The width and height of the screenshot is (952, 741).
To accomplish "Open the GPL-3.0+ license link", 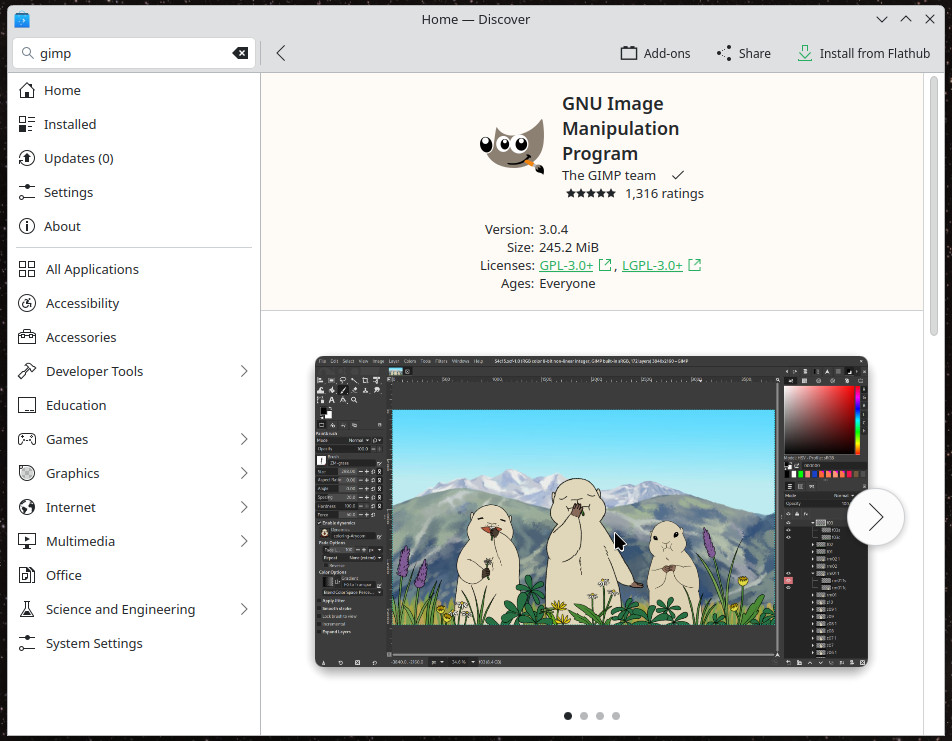I will click(x=566, y=265).
